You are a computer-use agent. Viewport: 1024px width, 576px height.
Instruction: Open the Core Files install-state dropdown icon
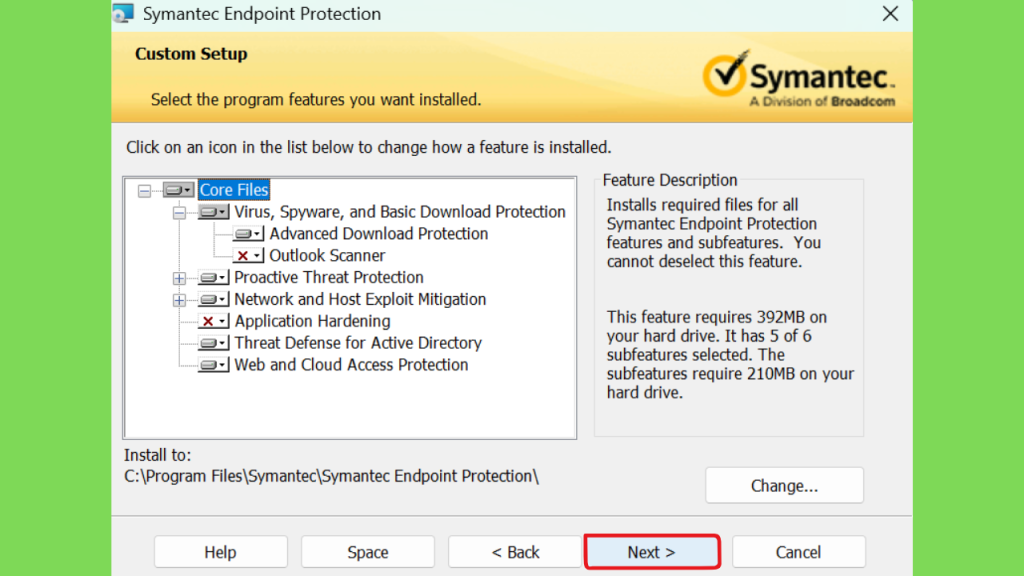coord(178,190)
